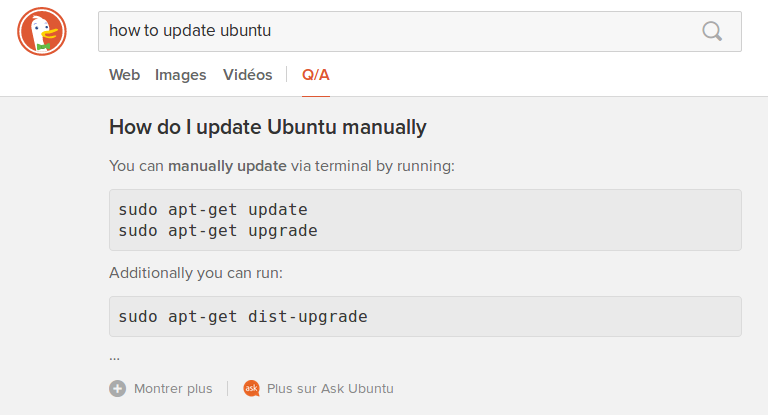Click the 'You can' text opening the answer
The height and width of the screenshot is (415, 768).
[136, 165]
